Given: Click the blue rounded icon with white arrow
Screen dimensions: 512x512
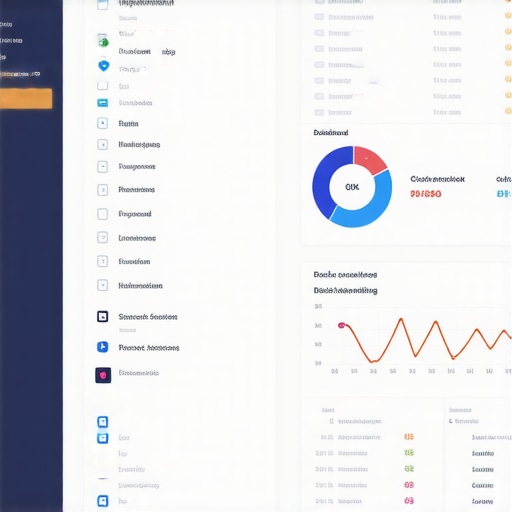Looking at the screenshot, I should (x=103, y=347).
